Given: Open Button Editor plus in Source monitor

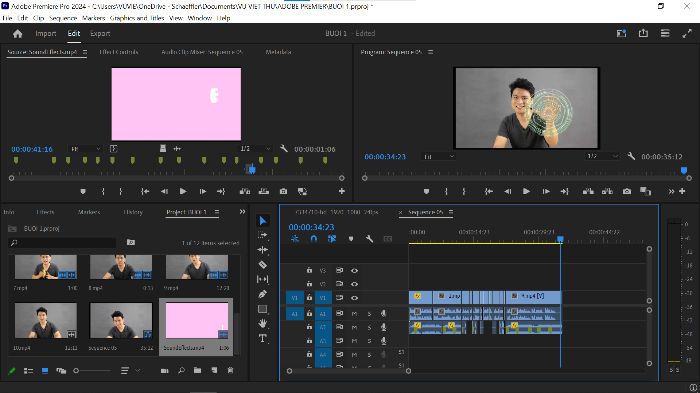Looking at the screenshot, I should click(x=342, y=191).
